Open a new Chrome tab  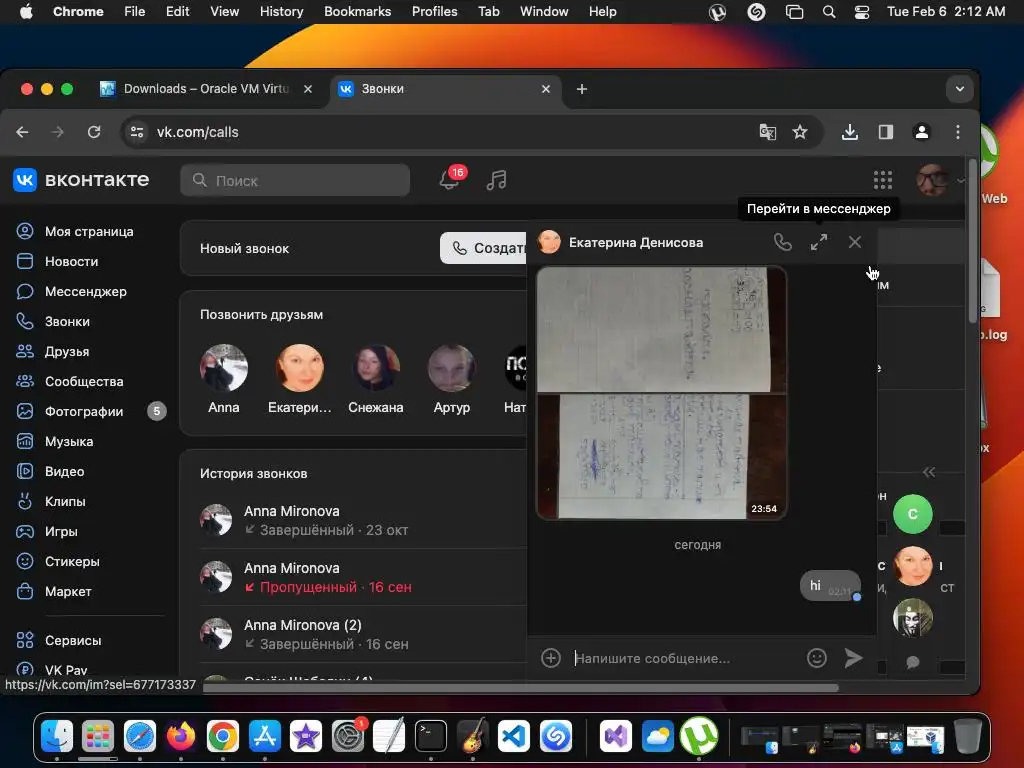pos(581,89)
